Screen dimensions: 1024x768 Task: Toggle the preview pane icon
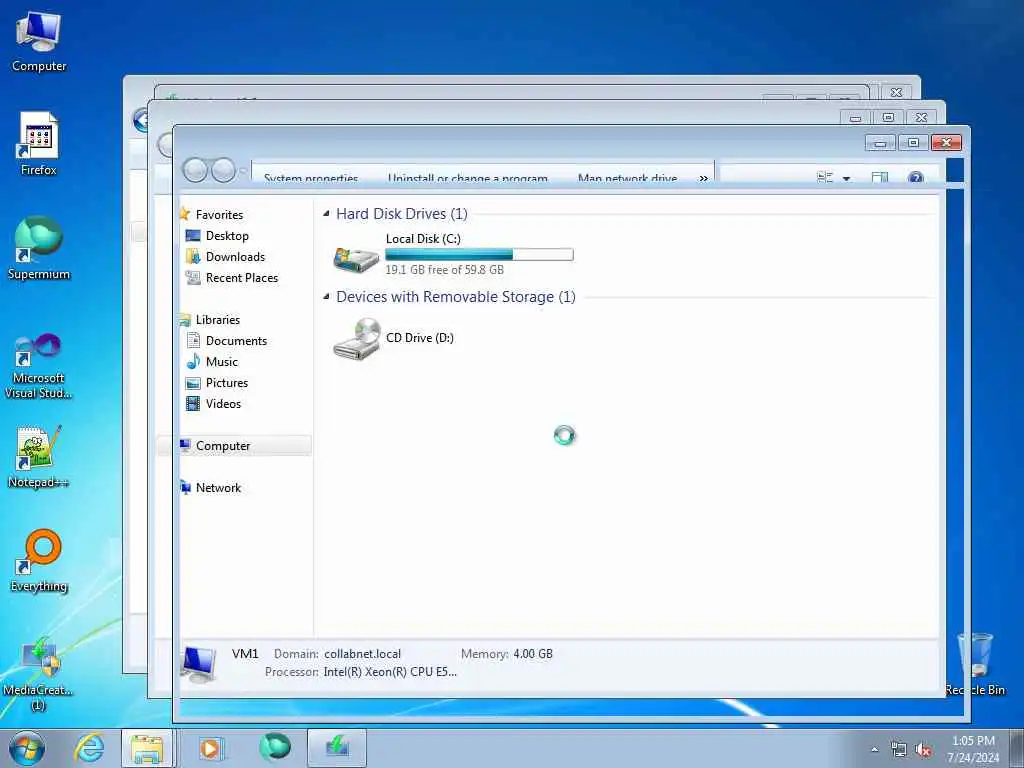(x=880, y=178)
